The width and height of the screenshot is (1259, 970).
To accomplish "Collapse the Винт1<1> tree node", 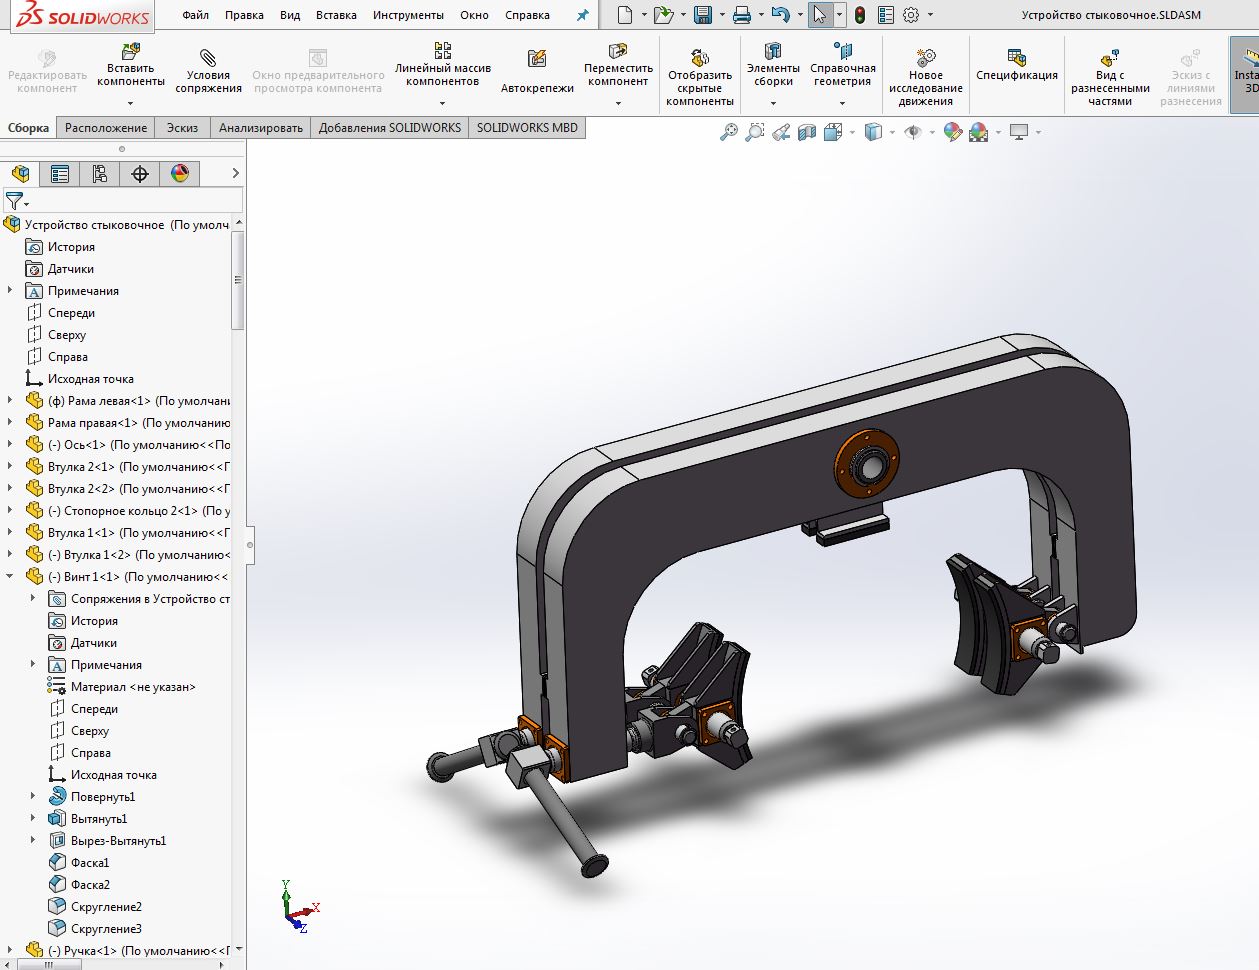I will [x=11, y=577].
